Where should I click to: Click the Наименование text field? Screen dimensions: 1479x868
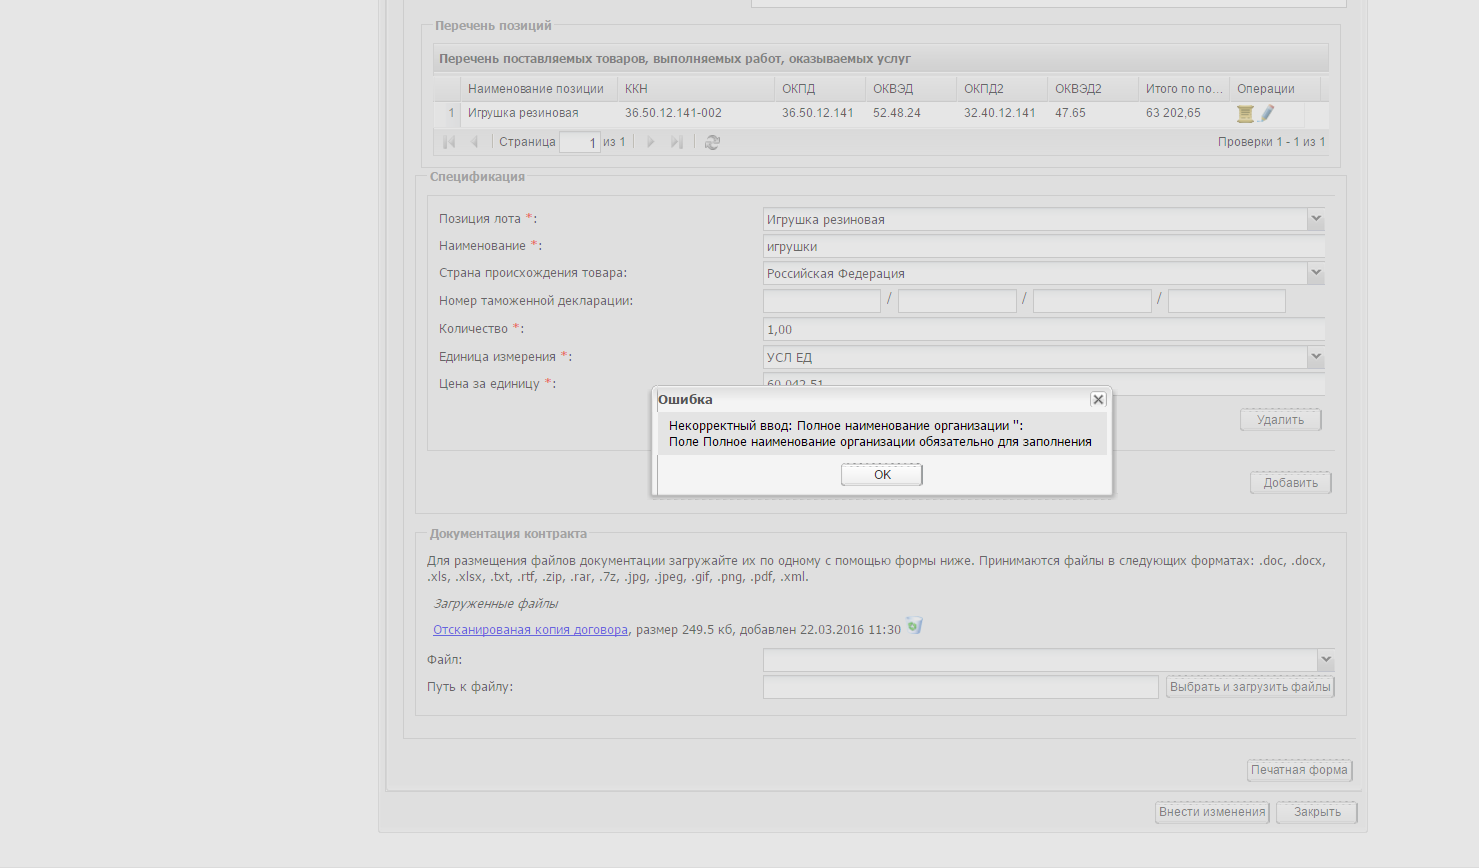tap(1043, 246)
